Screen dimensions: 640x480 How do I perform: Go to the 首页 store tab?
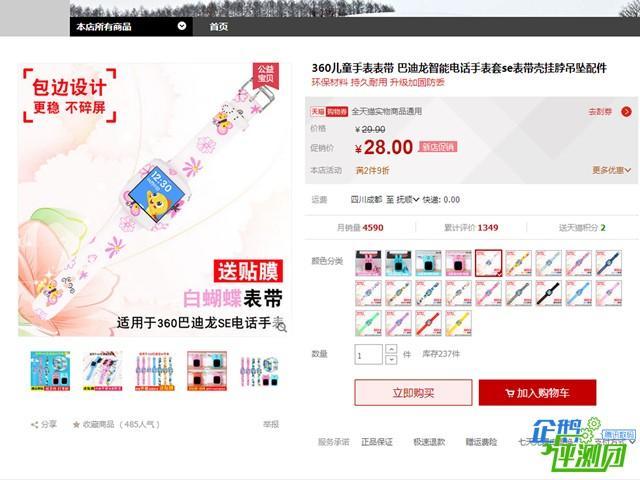pyautogui.click(x=219, y=27)
